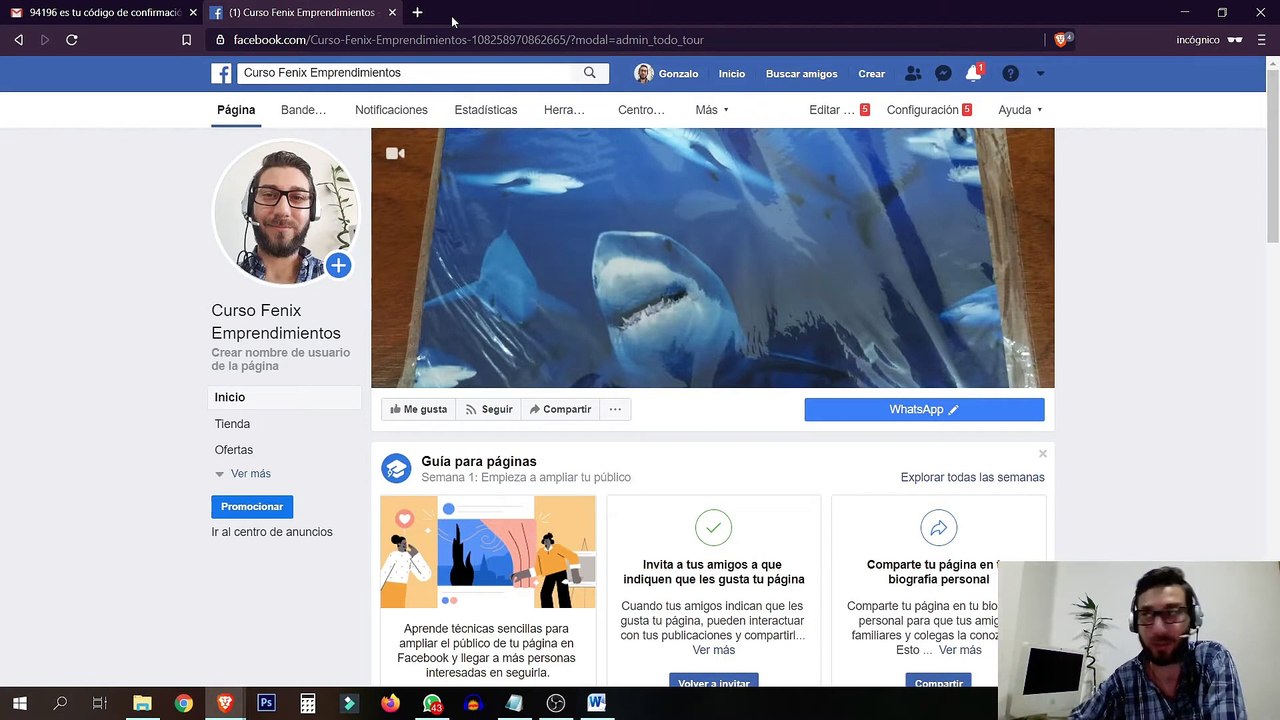Open WhatsApp from the taskbar
1280x720 pixels.
tap(432, 704)
